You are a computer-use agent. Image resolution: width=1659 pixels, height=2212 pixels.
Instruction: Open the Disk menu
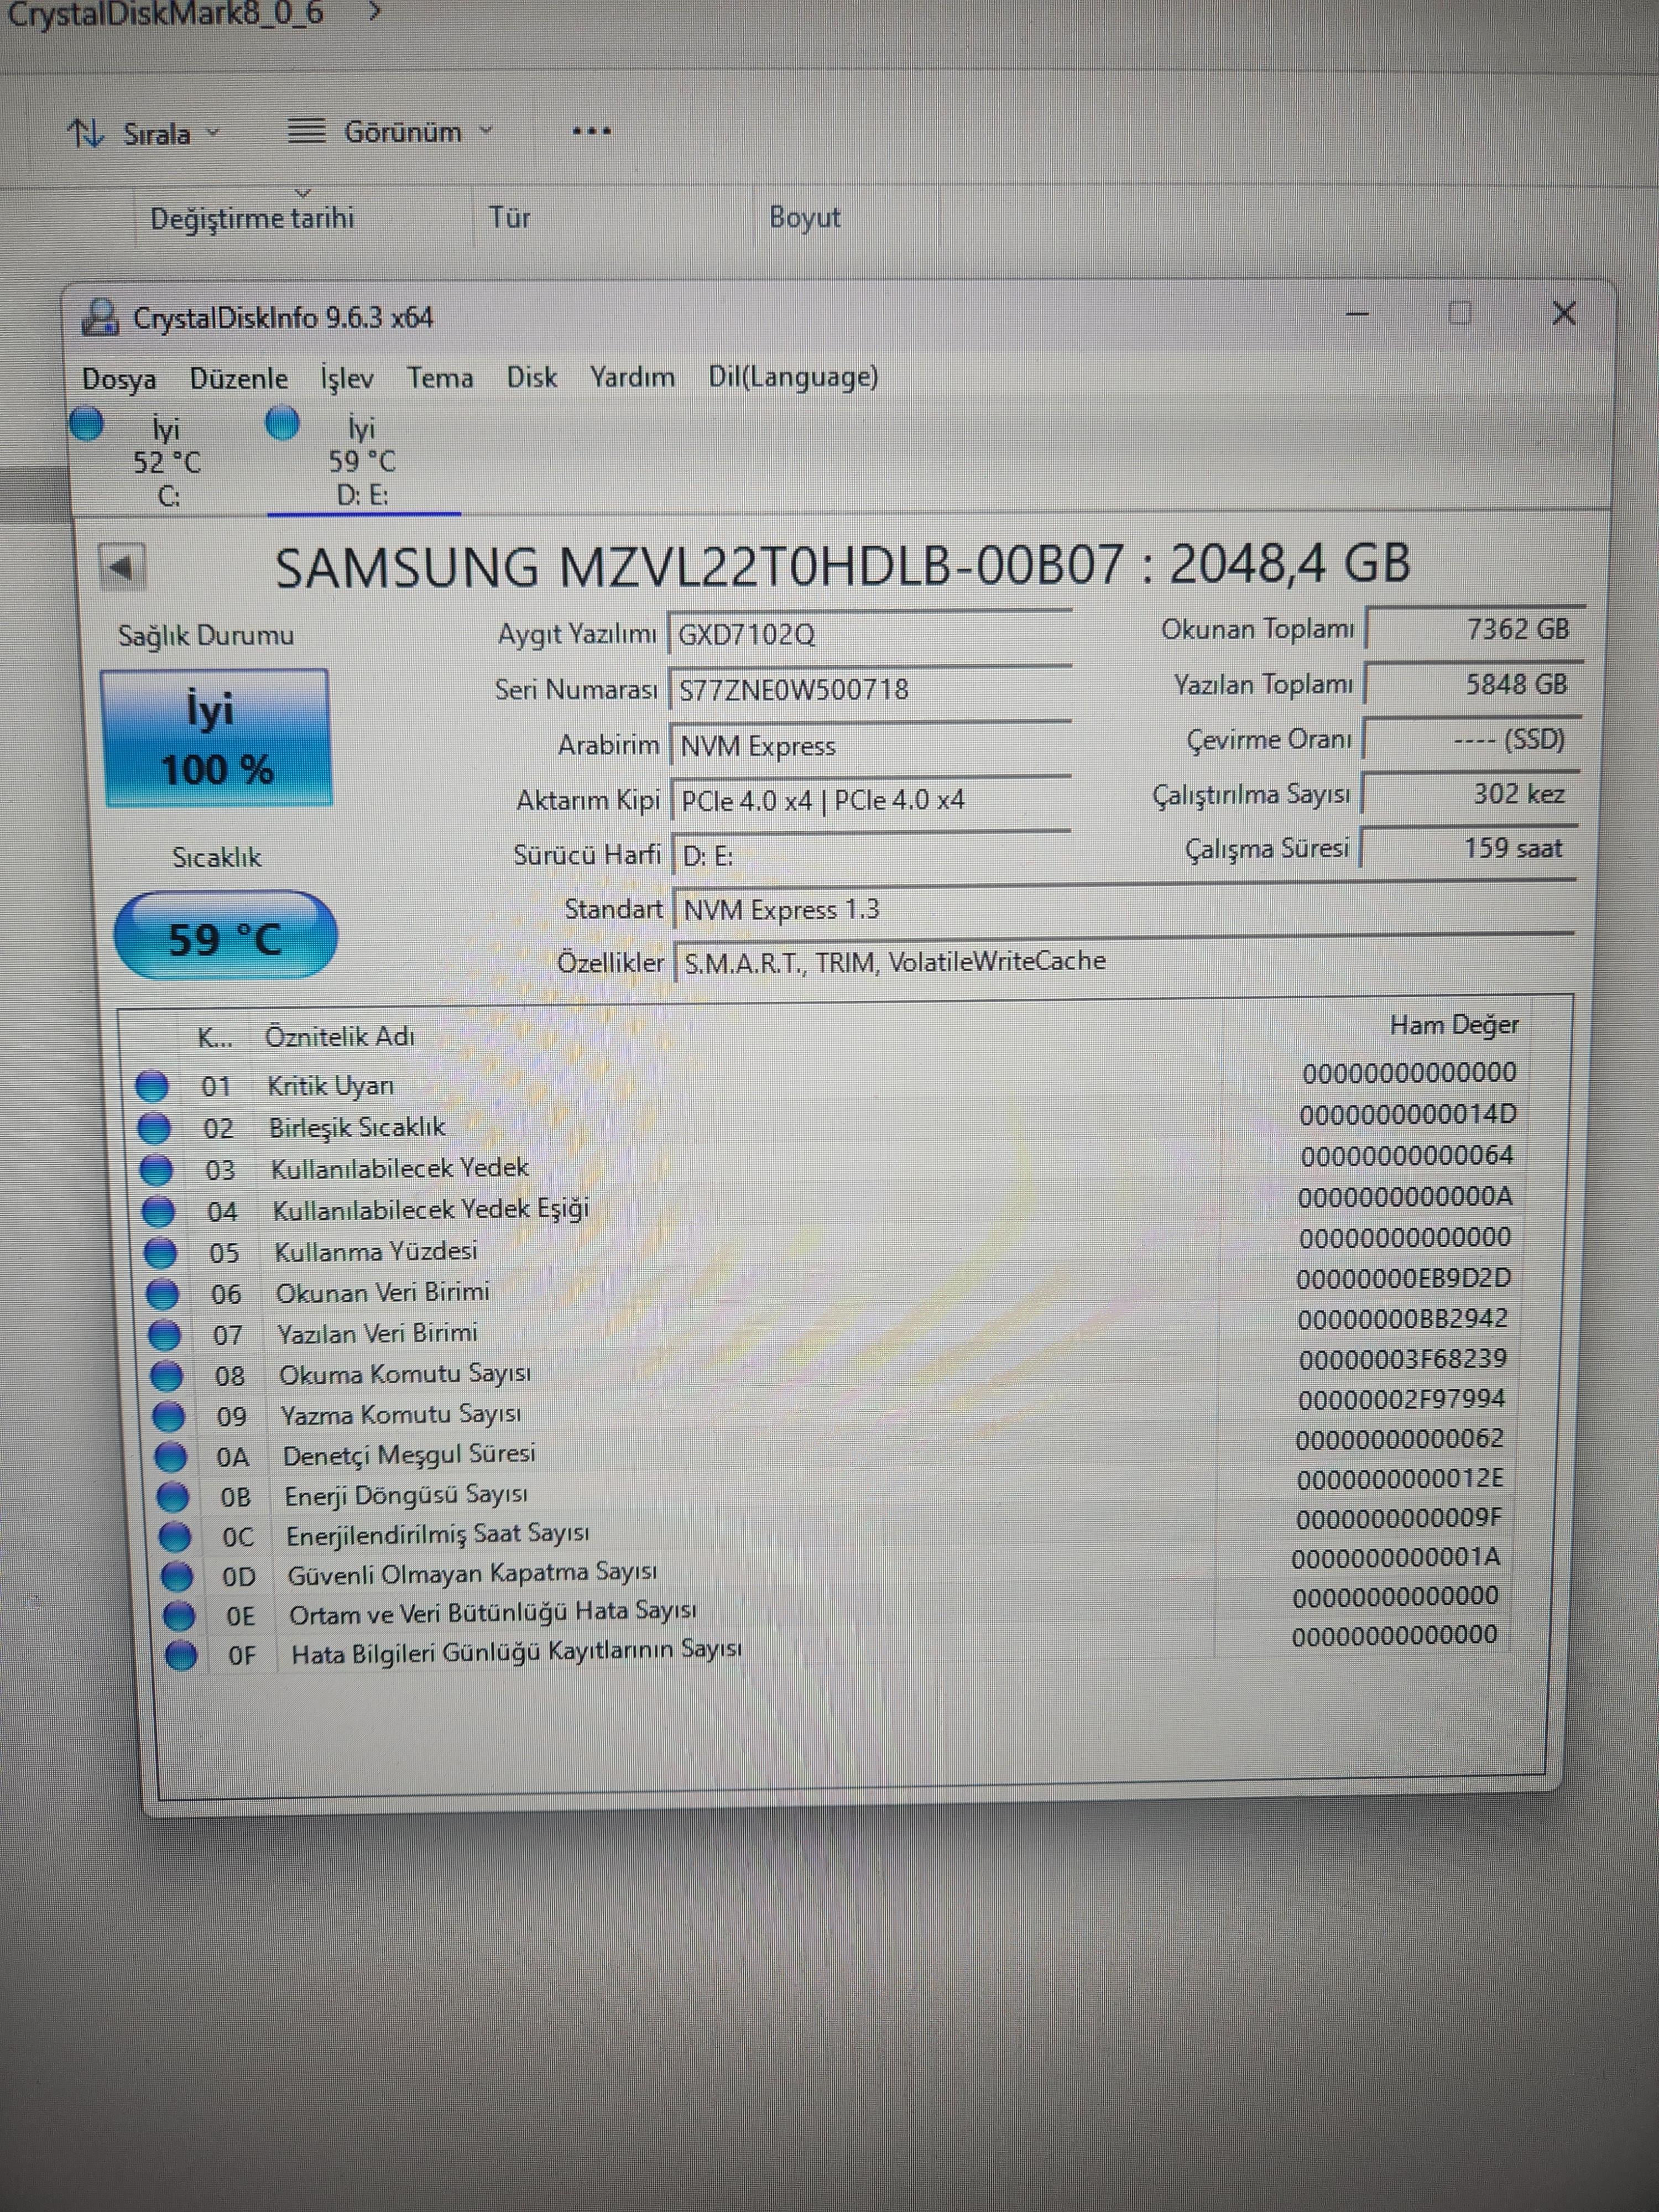click(x=532, y=377)
